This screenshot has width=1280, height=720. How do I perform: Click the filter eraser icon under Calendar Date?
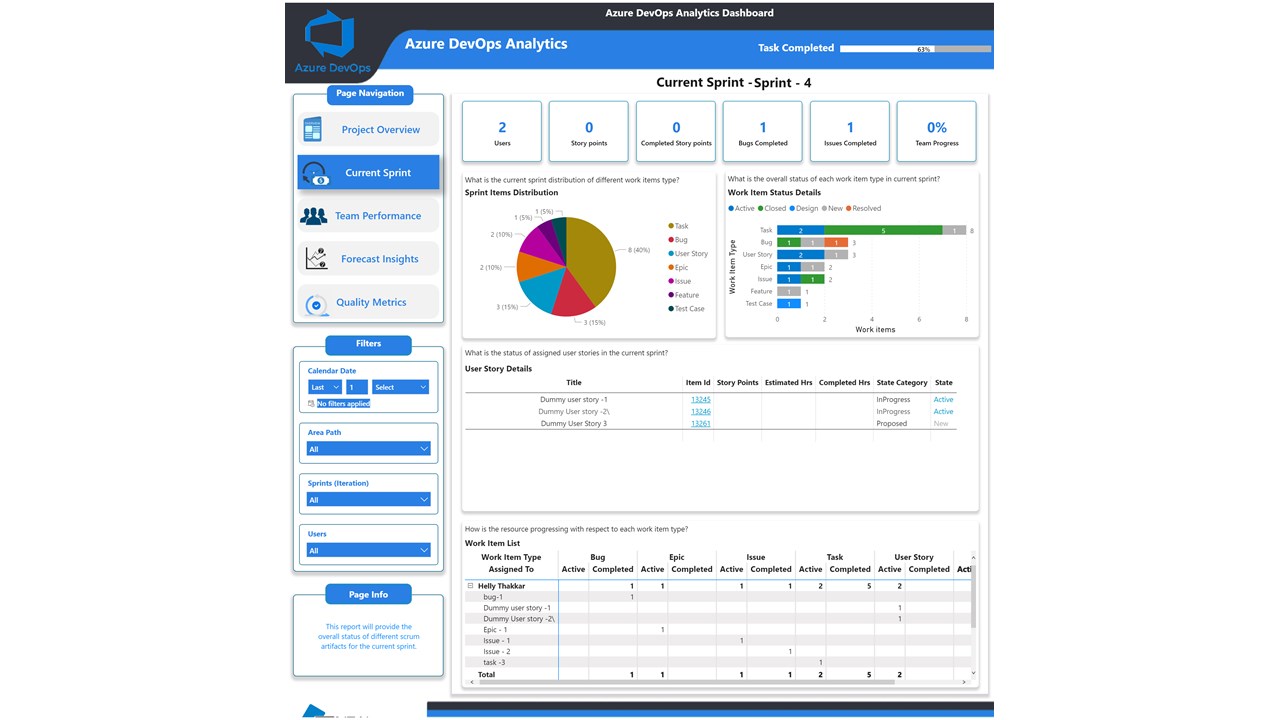click(311, 403)
